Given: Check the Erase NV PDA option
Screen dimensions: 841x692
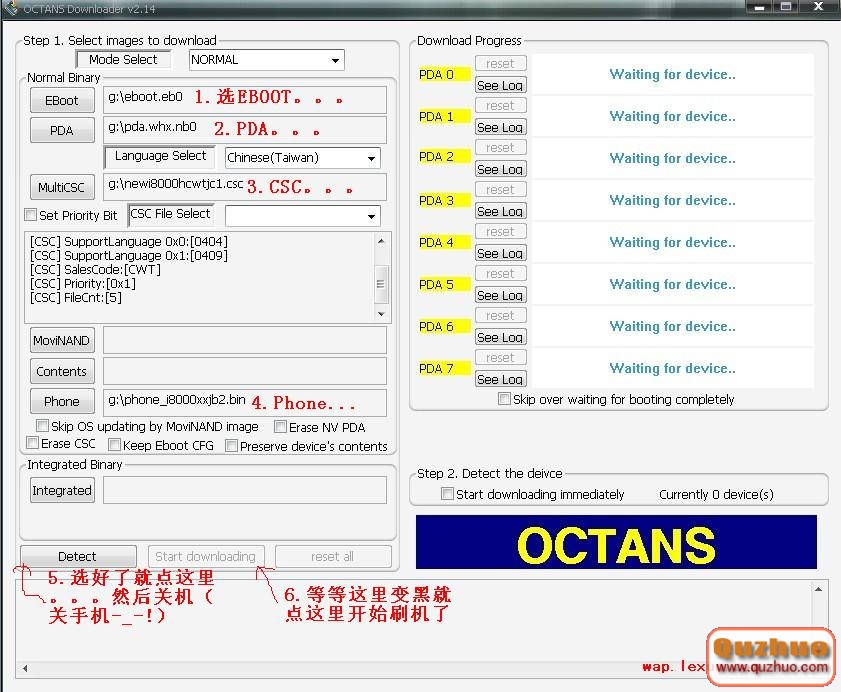Looking at the screenshot, I should click(x=280, y=426).
